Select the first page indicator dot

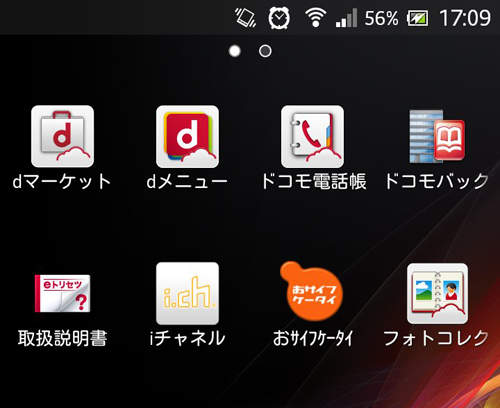[x=235, y=51]
